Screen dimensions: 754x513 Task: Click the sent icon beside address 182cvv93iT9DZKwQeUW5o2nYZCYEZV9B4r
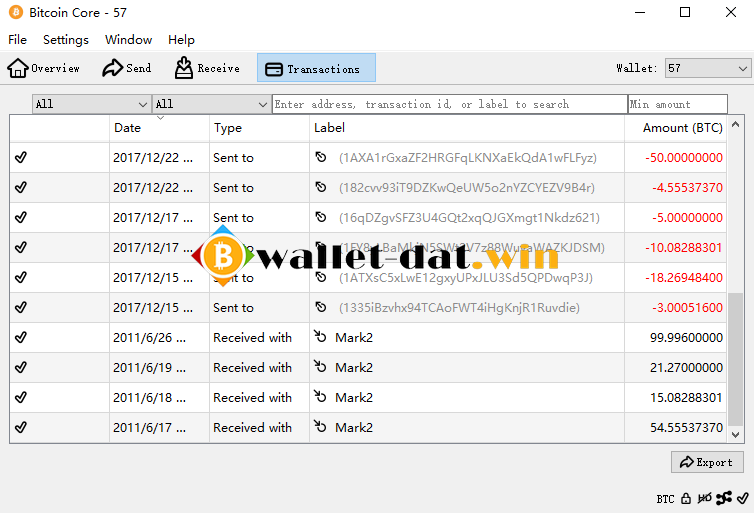[321, 187]
